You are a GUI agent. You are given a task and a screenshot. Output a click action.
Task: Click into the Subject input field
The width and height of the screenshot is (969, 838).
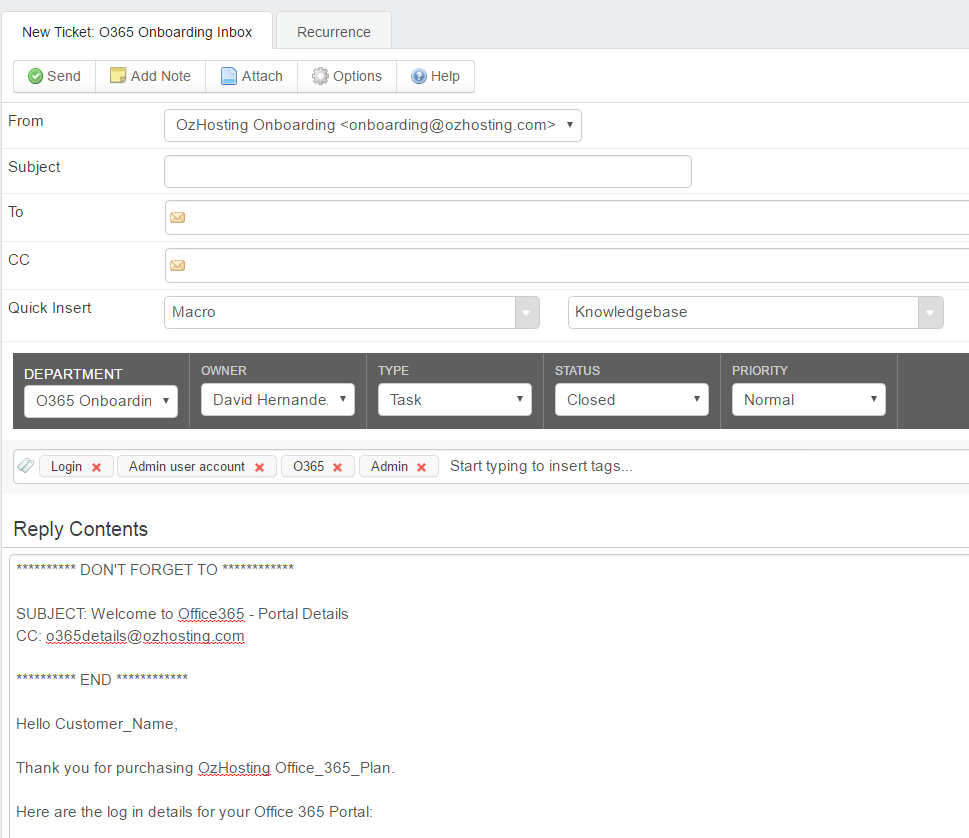pos(428,171)
